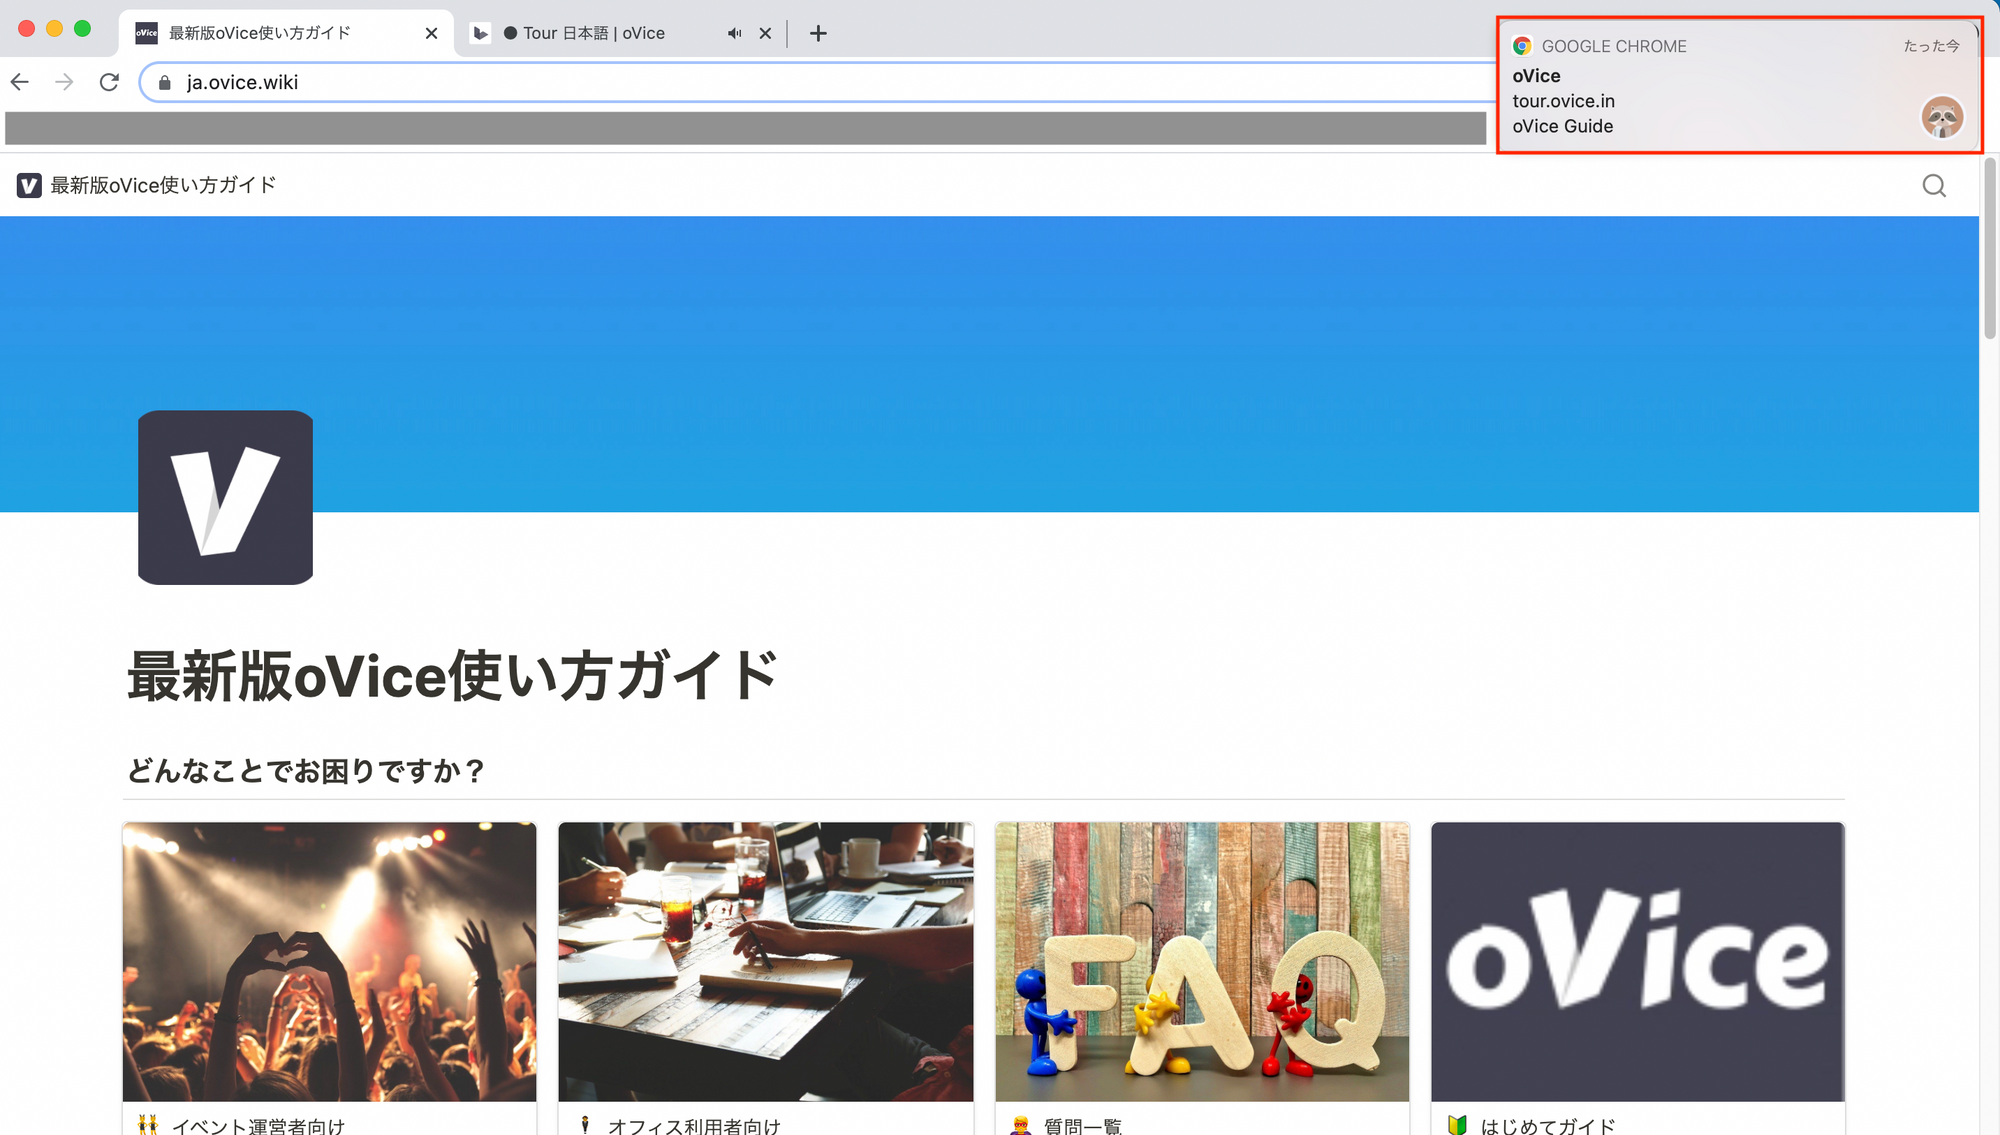Image resolution: width=2000 pixels, height=1135 pixels.
Task: Select the 最新版oVice使い方ガイド tab
Action: (285, 33)
